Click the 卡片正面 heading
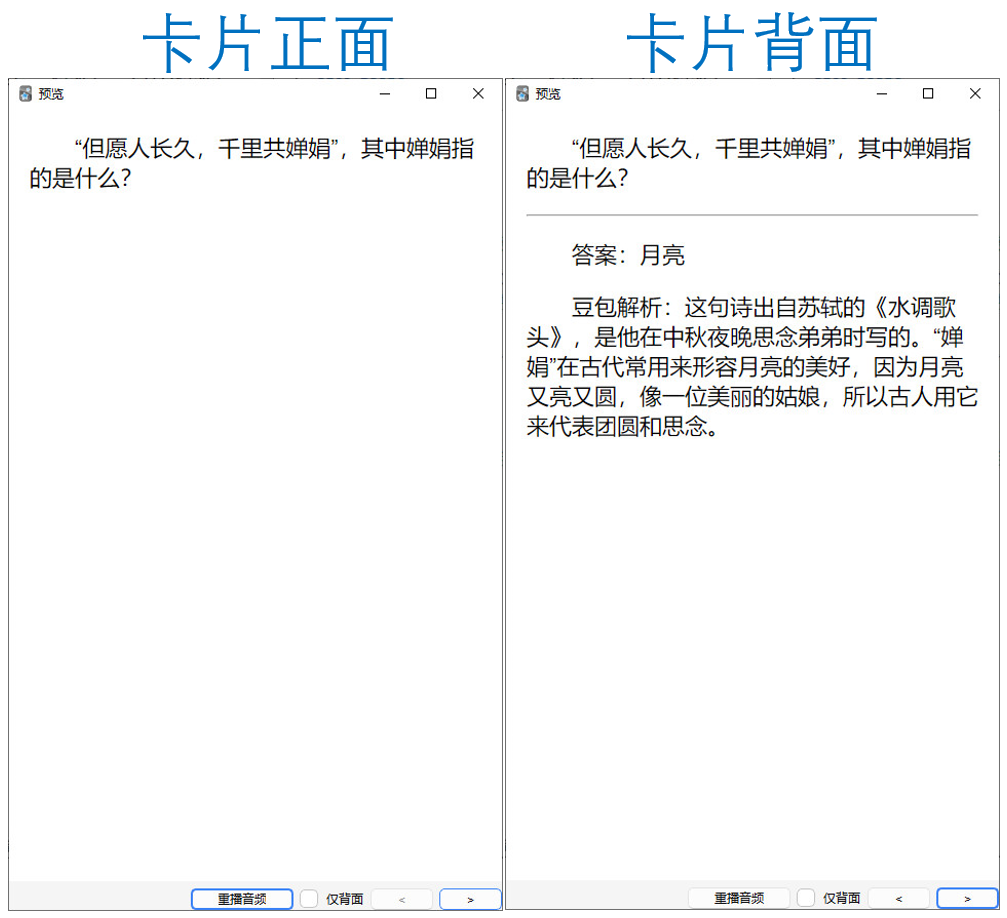The width and height of the screenshot is (1007, 918). point(268,43)
